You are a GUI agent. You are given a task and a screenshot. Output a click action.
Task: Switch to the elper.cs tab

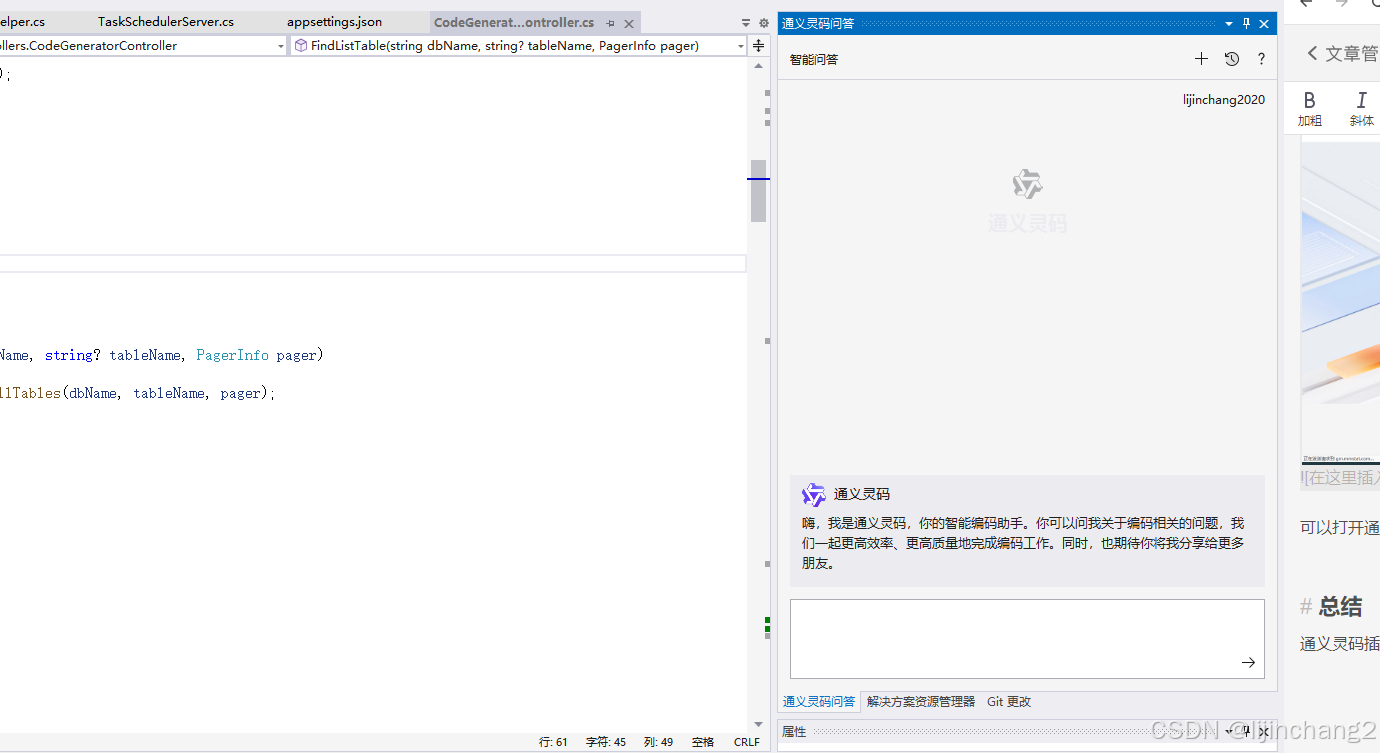[x=22, y=22]
